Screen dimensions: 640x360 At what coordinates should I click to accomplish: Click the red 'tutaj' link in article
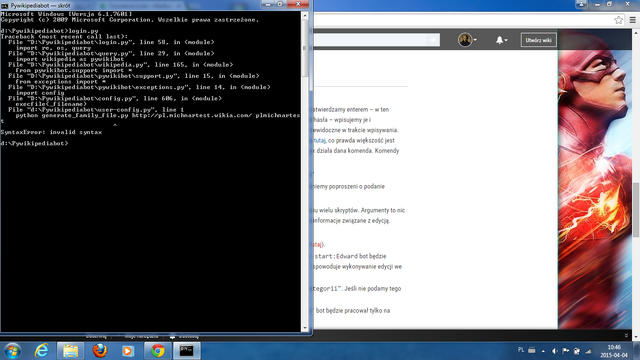point(317,244)
